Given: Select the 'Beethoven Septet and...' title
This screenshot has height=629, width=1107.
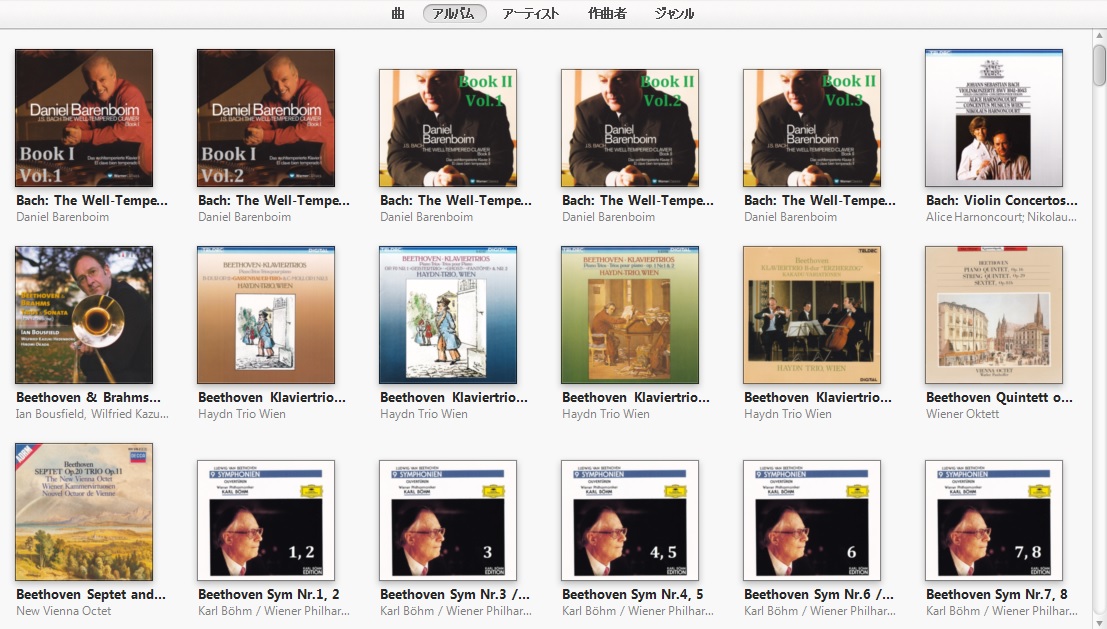Looking at the screenshot, I should (x=90, y=594).
